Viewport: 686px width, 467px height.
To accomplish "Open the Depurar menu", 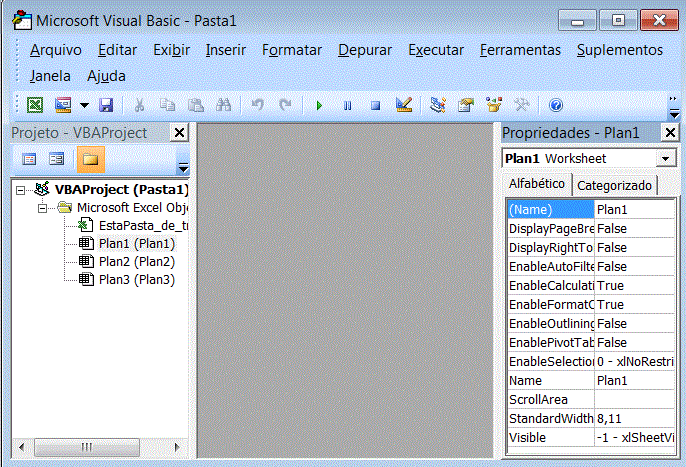I will [365, 50].
